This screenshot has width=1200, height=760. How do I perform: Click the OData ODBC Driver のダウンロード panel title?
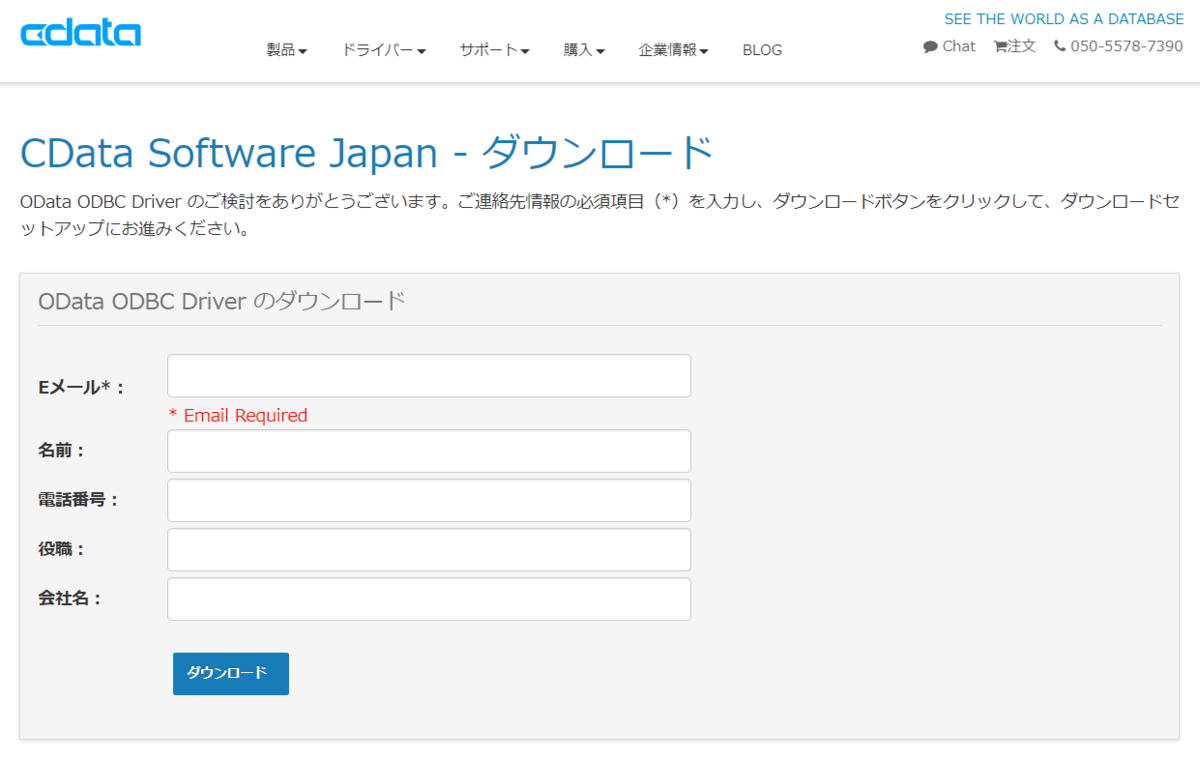222,300
